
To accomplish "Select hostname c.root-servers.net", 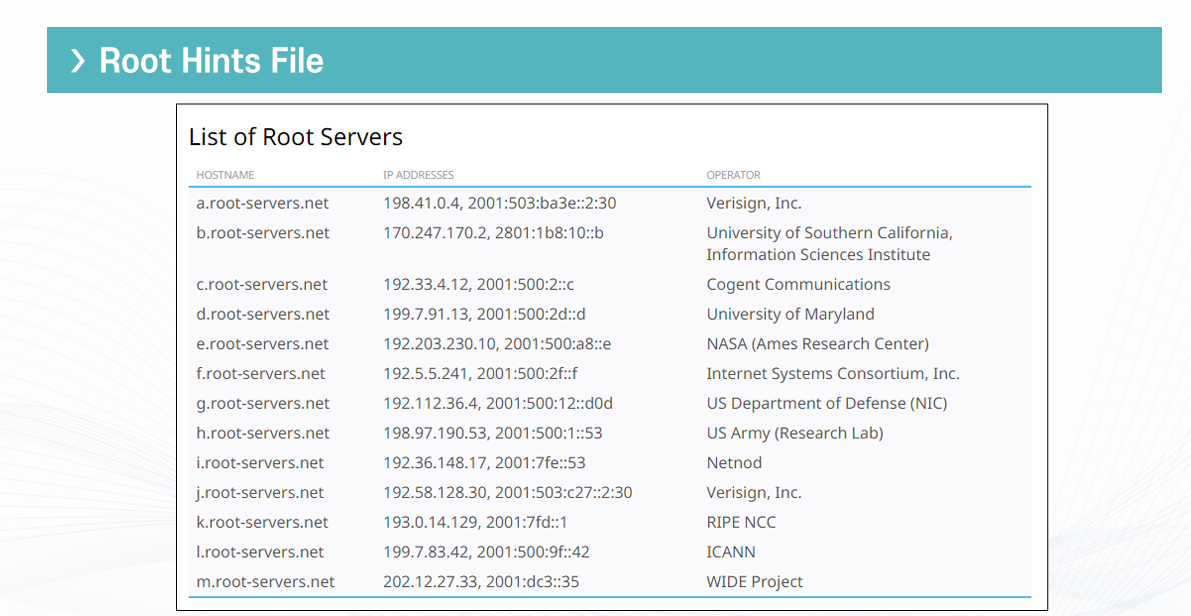I will click(261, 285).
